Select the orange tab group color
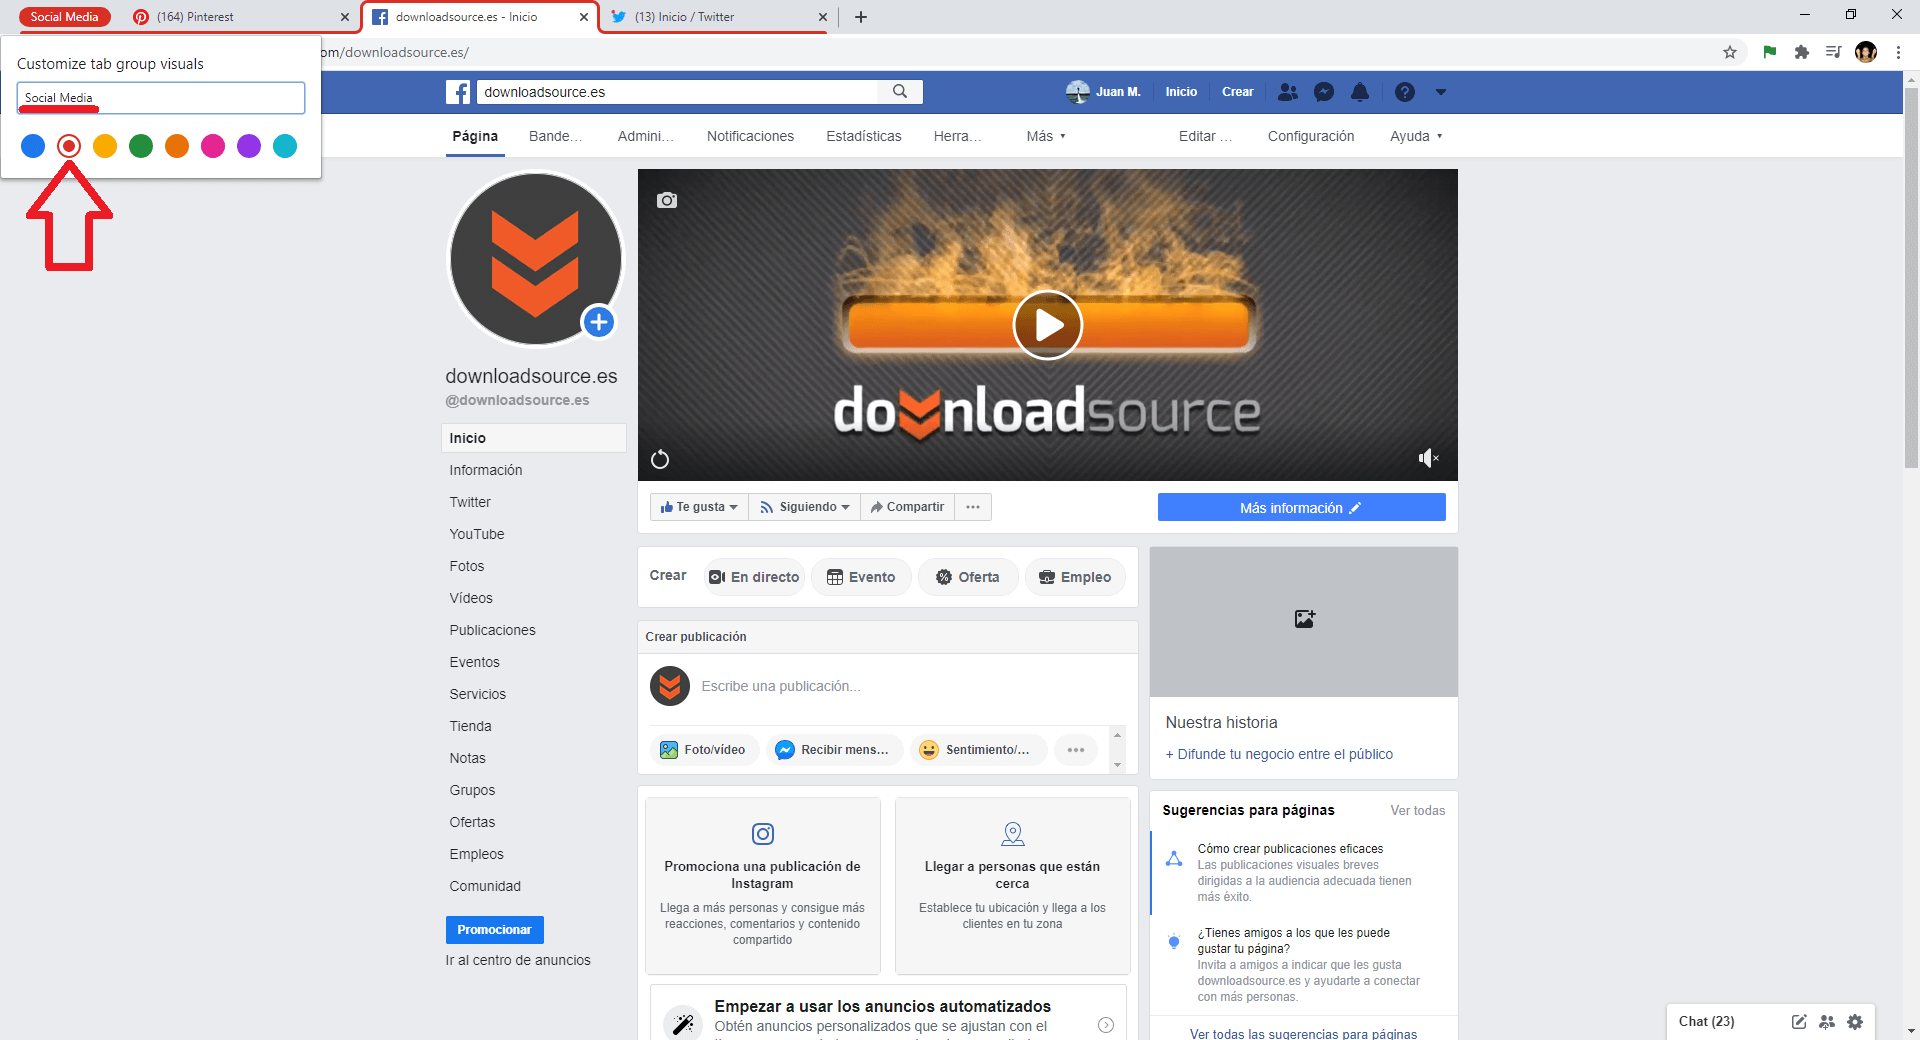The image size is (1920, 1040). 177,146
